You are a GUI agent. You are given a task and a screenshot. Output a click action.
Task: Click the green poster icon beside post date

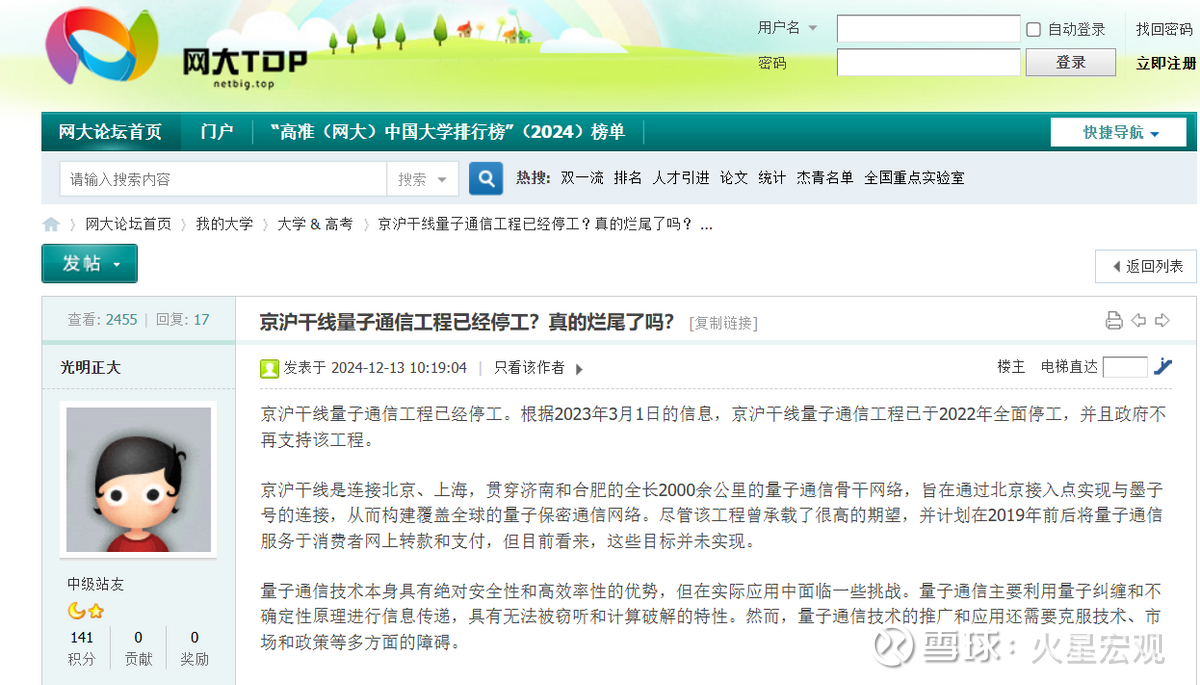click(270, 368)
